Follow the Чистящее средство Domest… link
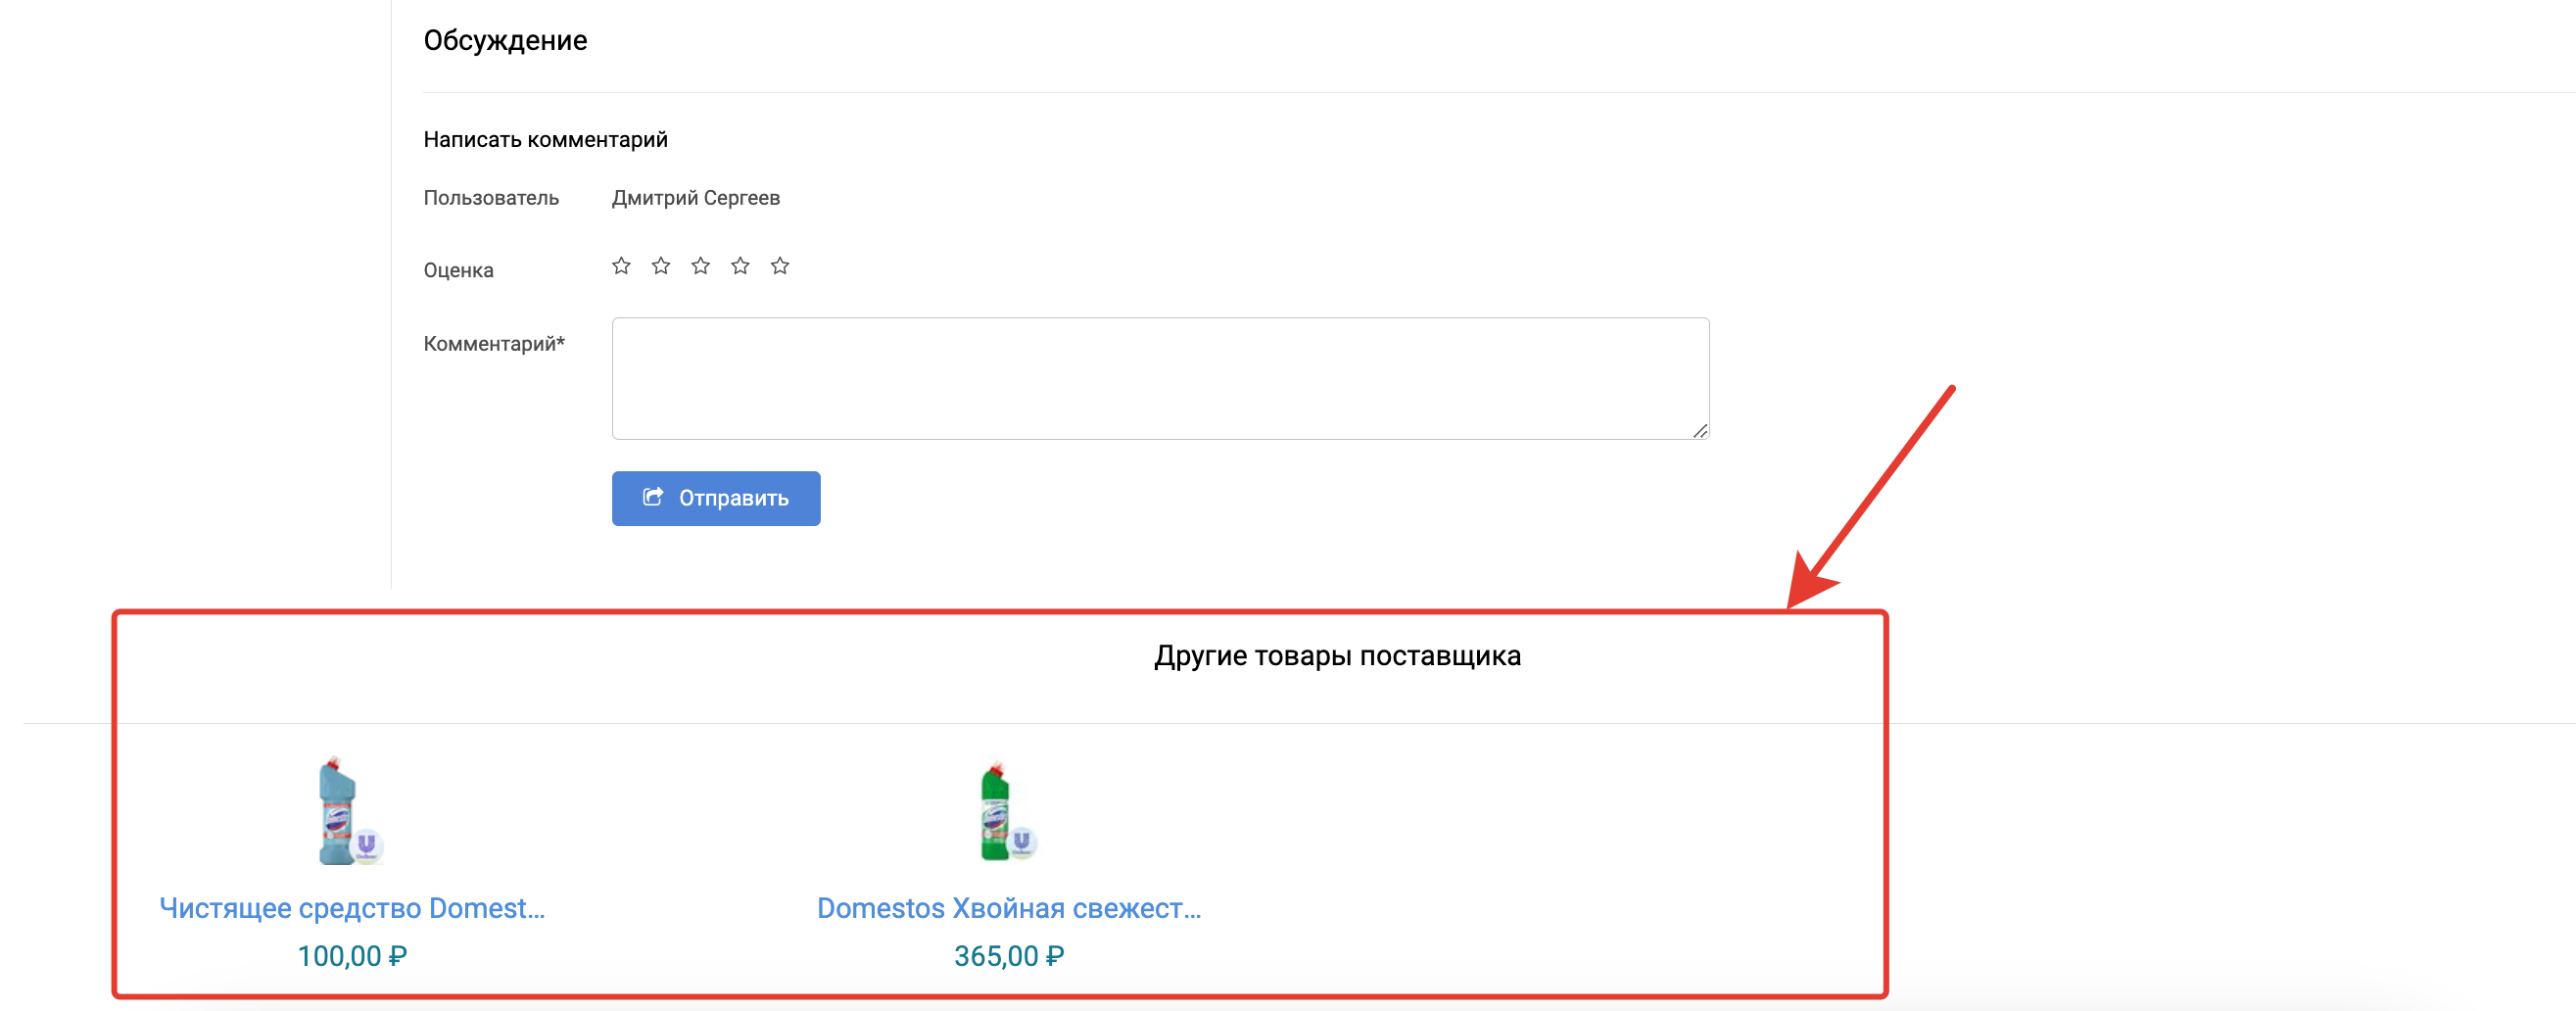Image resolution: width=2576 pixels, height=1011 pixels. coord(352,908)
